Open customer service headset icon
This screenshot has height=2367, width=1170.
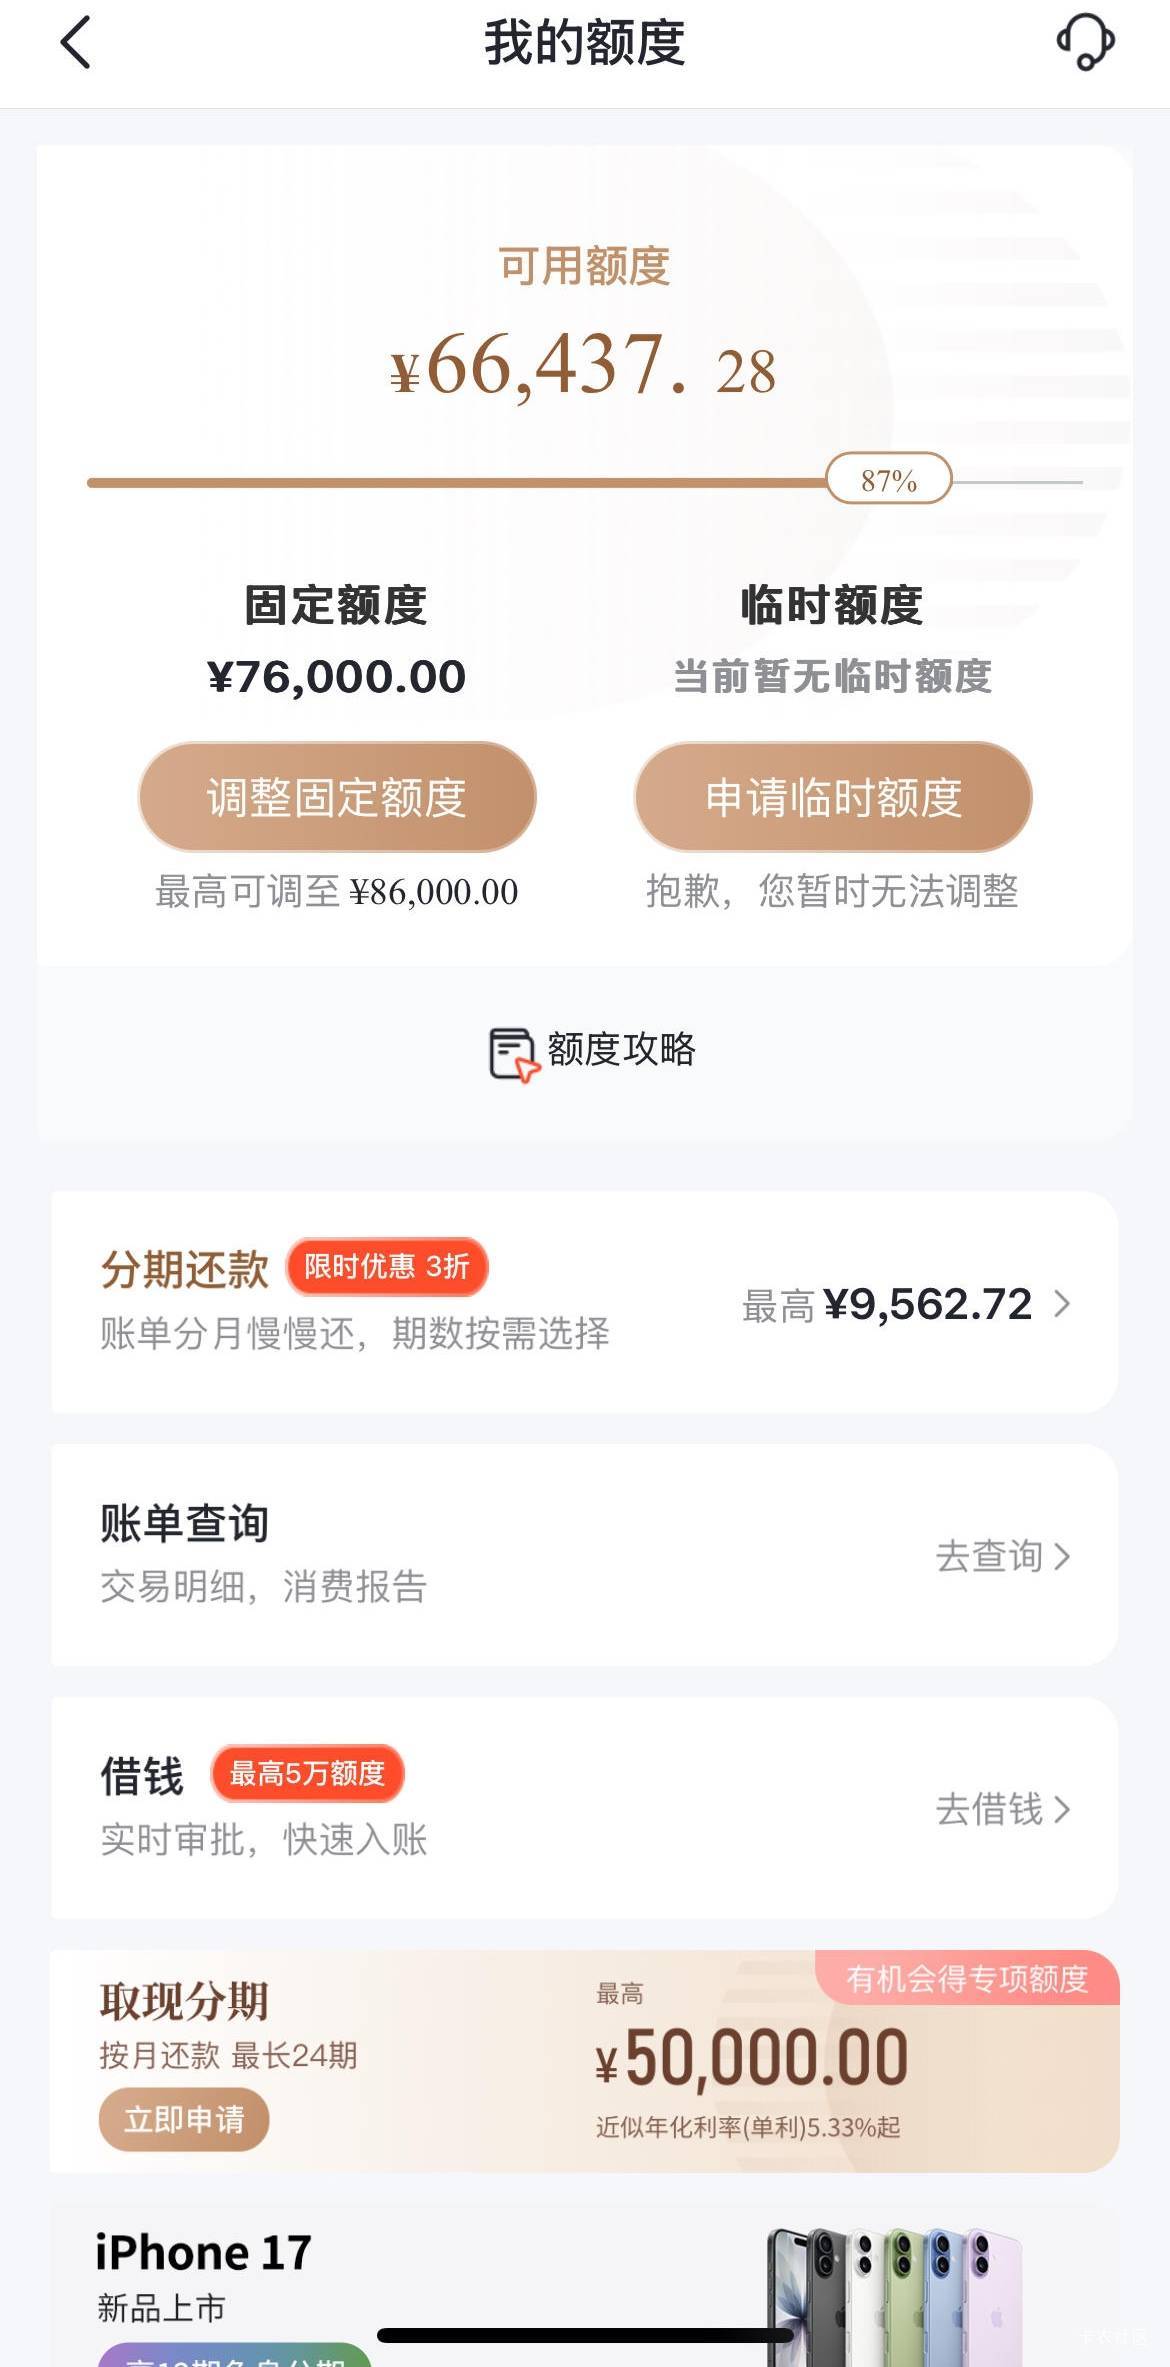click(1085, 42)
